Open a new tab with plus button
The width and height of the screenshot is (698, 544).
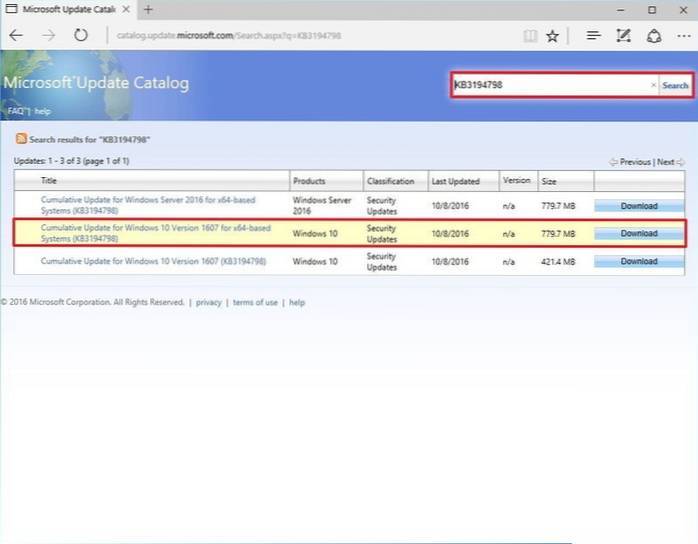(148, 10)
